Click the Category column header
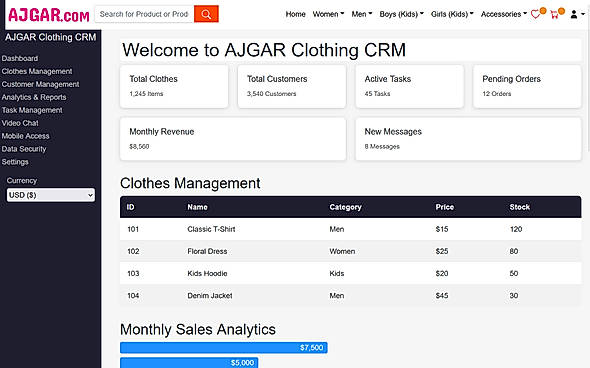This screenshot has height=368, width=590. tap(345, 207)
